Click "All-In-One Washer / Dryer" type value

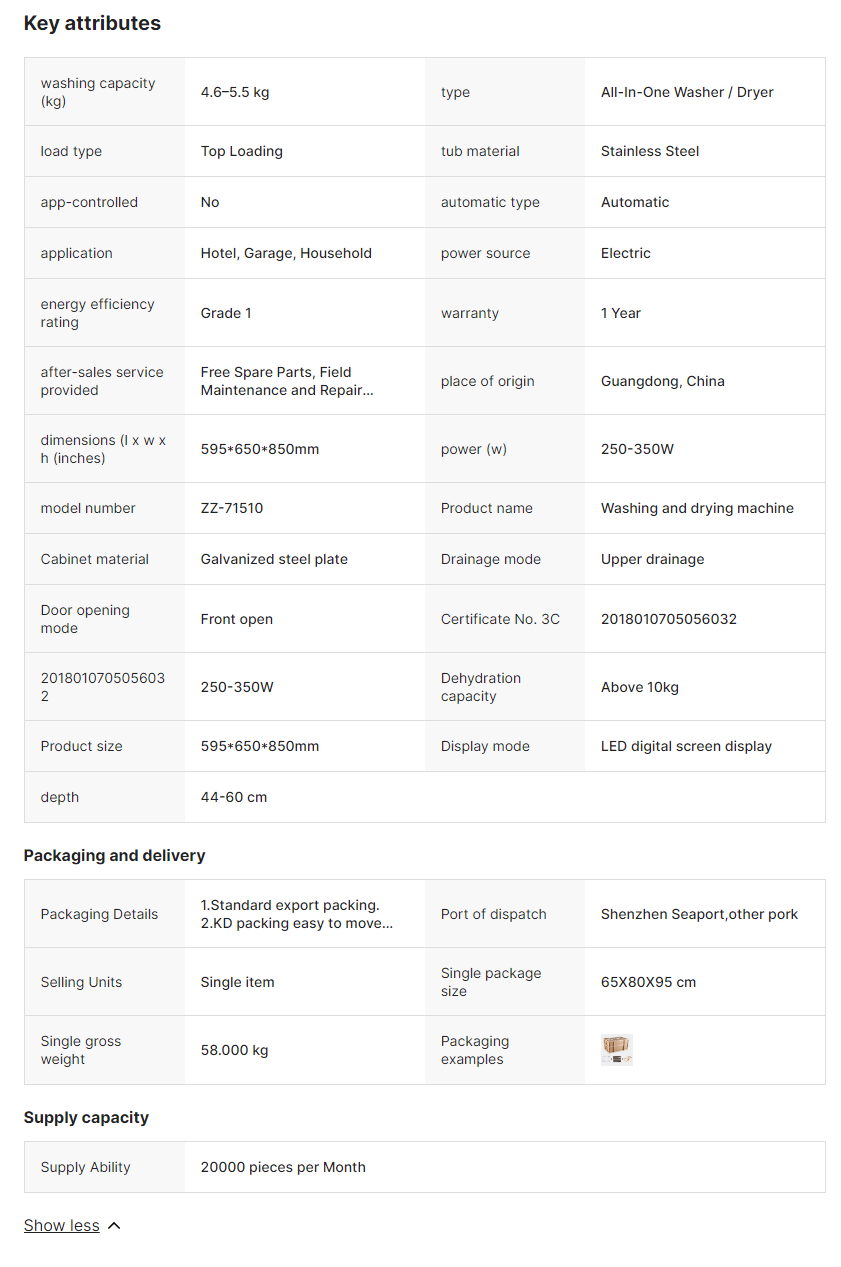pyautogui.click(x=687, y=92)
